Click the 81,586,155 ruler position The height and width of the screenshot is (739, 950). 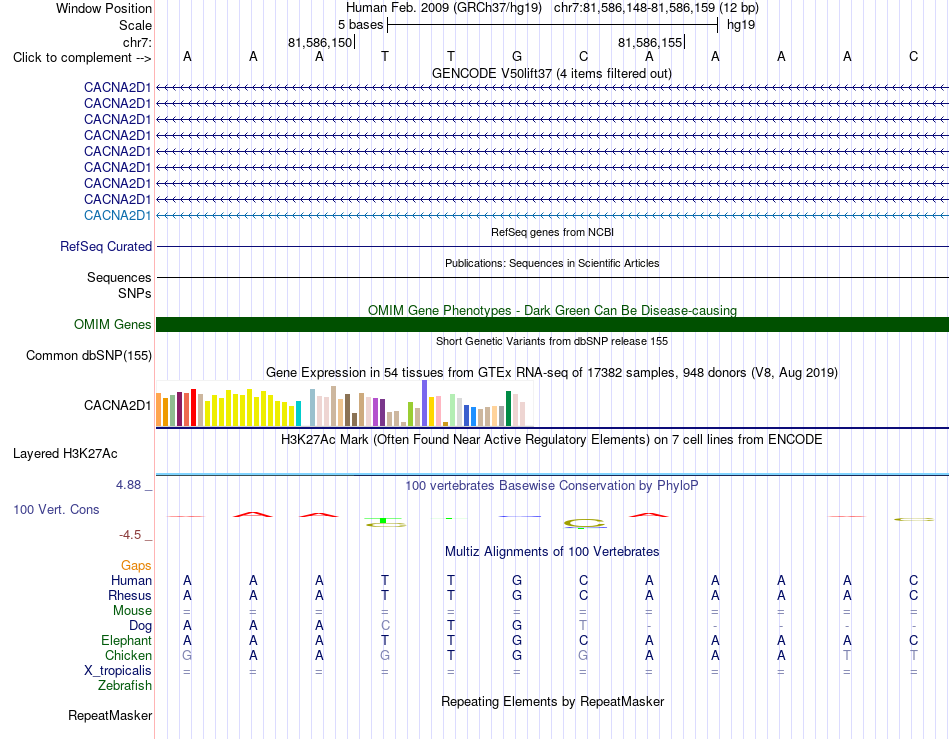pyautogui.click(x=650, y=42)
